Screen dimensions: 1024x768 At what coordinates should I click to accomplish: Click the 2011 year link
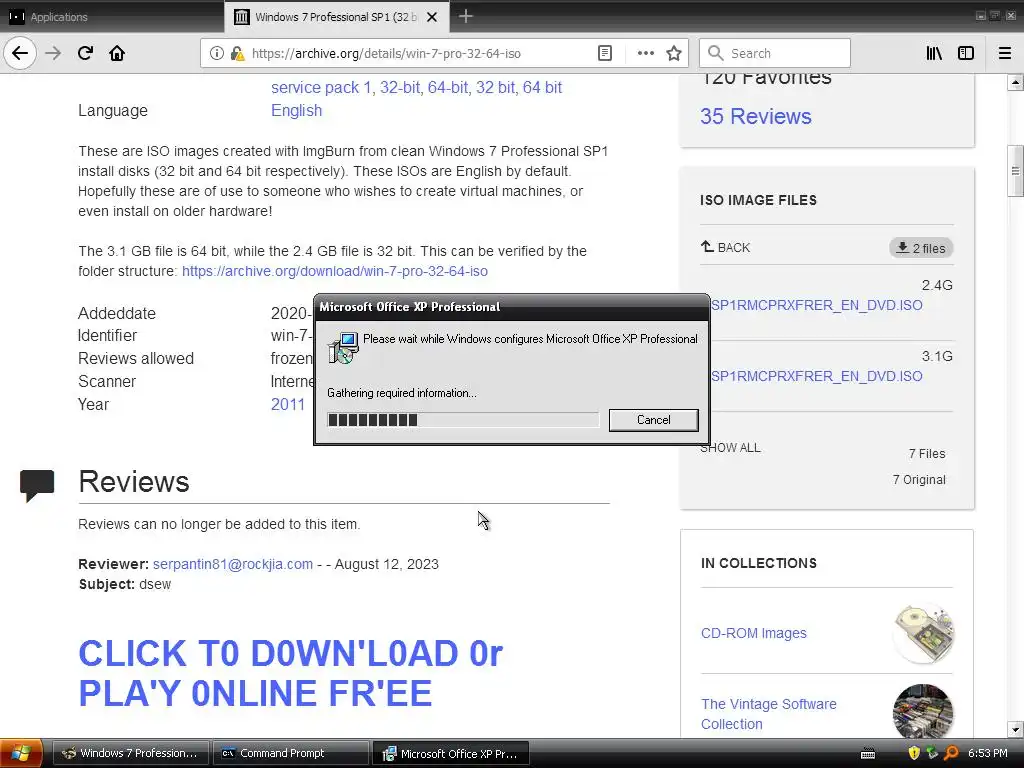pyautogui.click(x=288, y=404)
